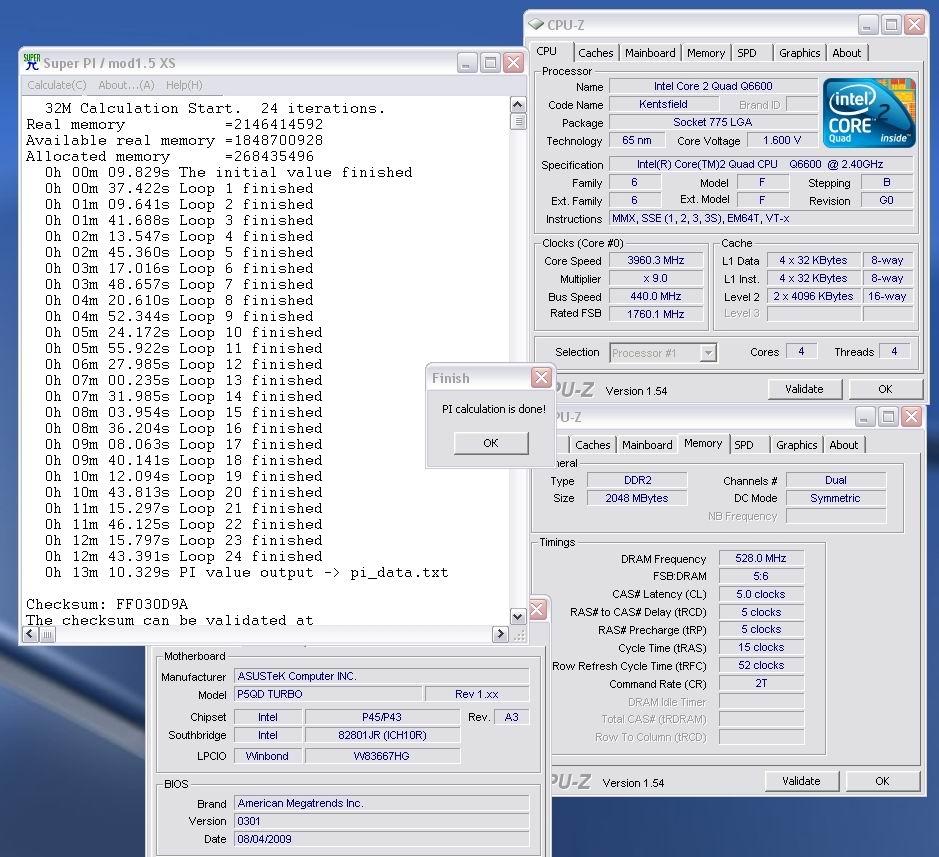Screen dimensions: 939x857
Task: Click the Multiplier value x 9.0
Action: pos(656,278)
